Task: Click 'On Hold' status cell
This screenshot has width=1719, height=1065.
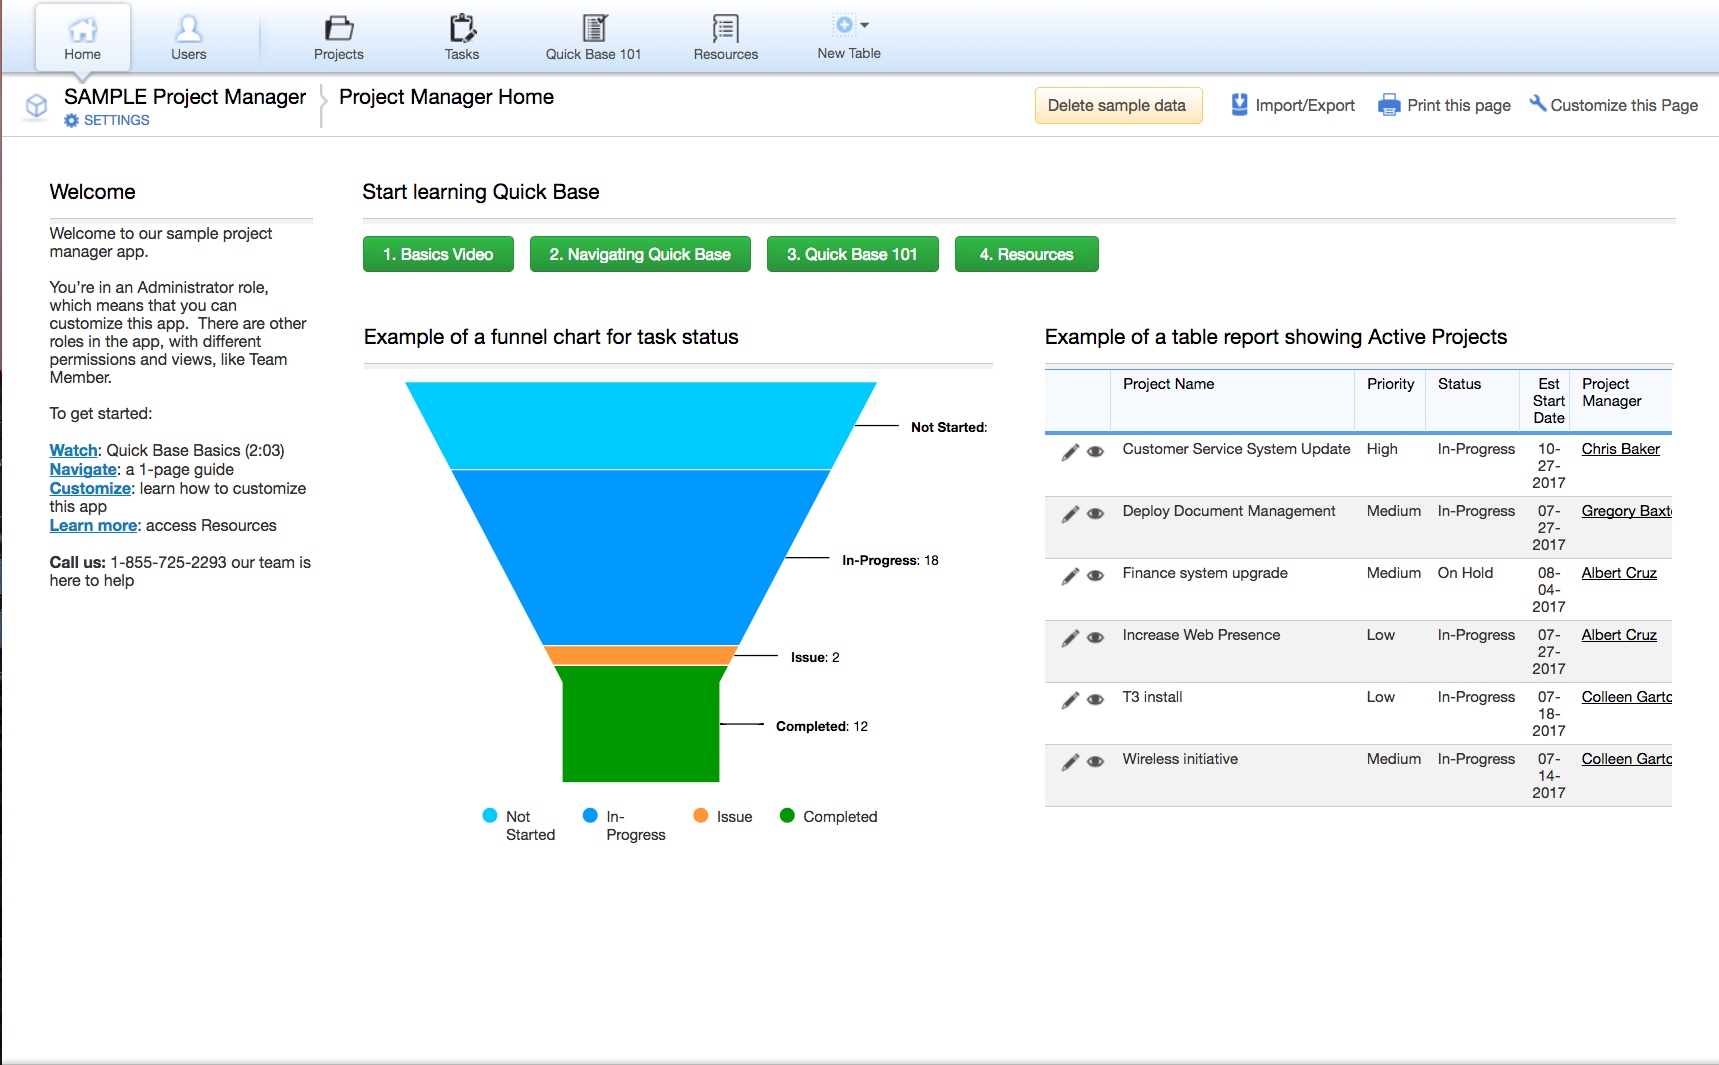Action: 1465,573
